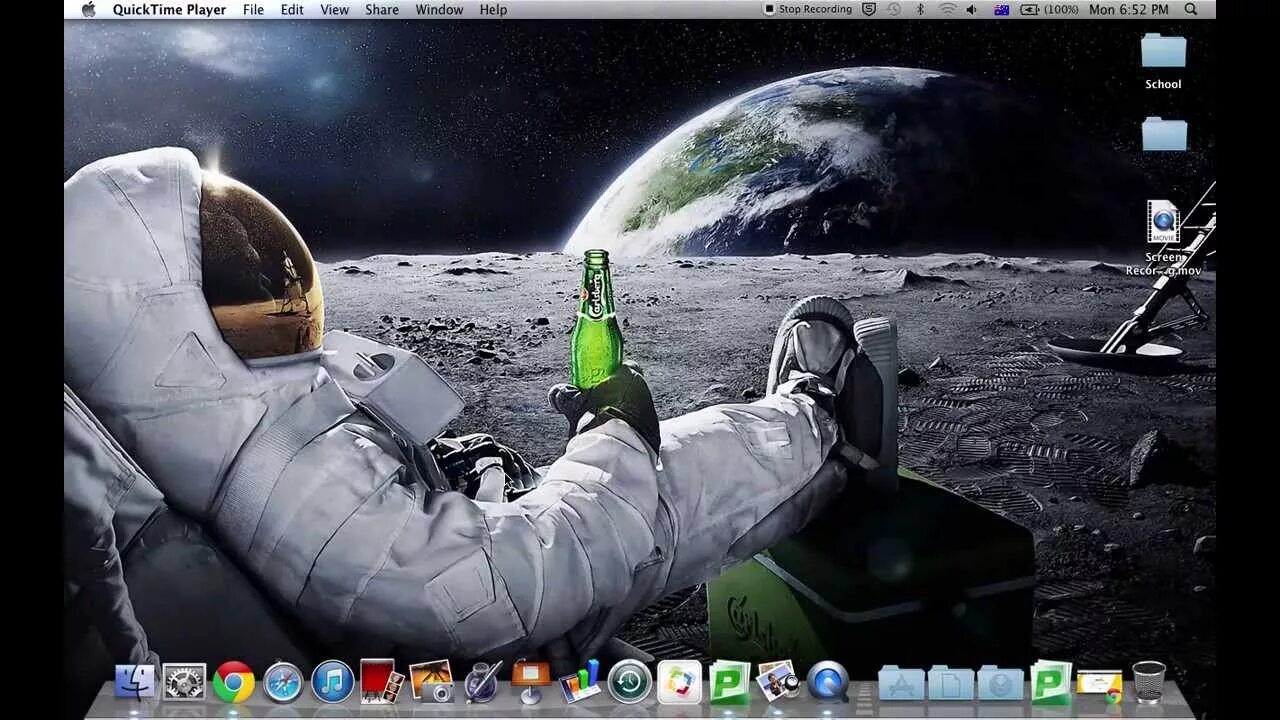Screen dimensions: 1280x720
Task: Open the Documents folder stack in Dock
Action: click(951, 683)
